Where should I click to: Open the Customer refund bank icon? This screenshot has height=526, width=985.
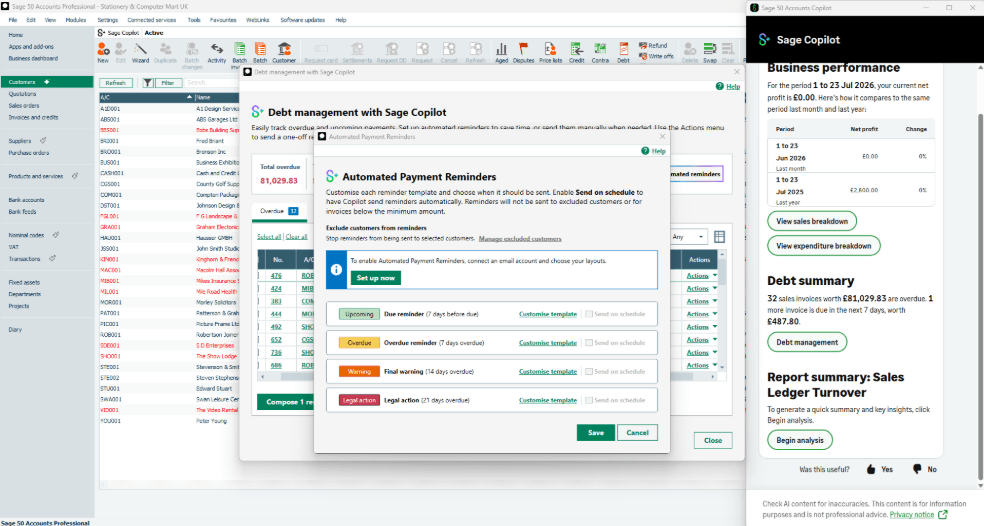click(x=284, y=52)
